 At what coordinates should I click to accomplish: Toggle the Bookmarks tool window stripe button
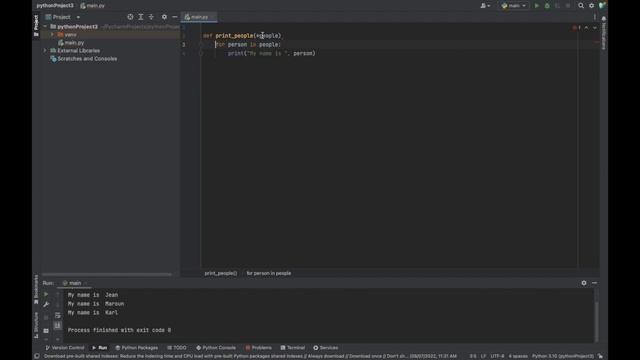coord(36,289)
